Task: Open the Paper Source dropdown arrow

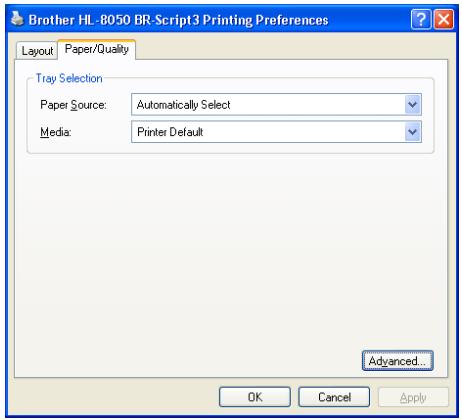Action: 413,105
